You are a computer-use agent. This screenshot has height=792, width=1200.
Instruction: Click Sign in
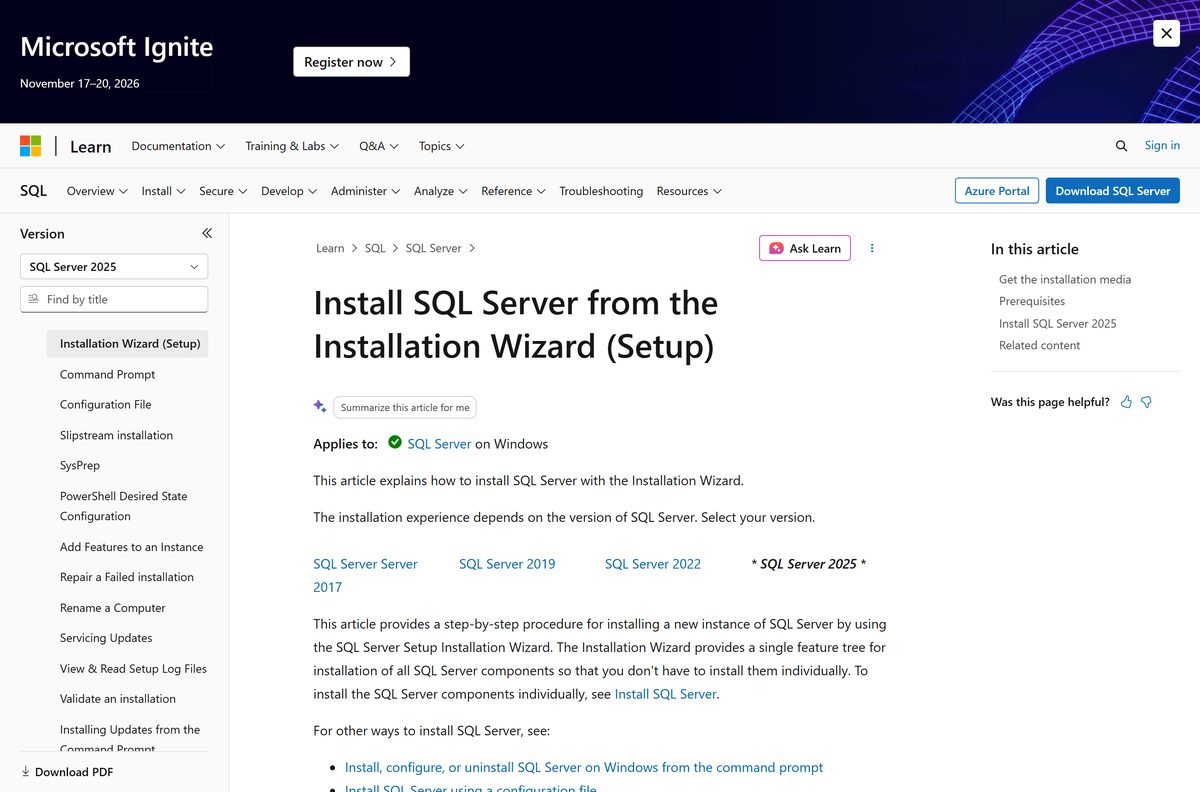pos(1162,145)
